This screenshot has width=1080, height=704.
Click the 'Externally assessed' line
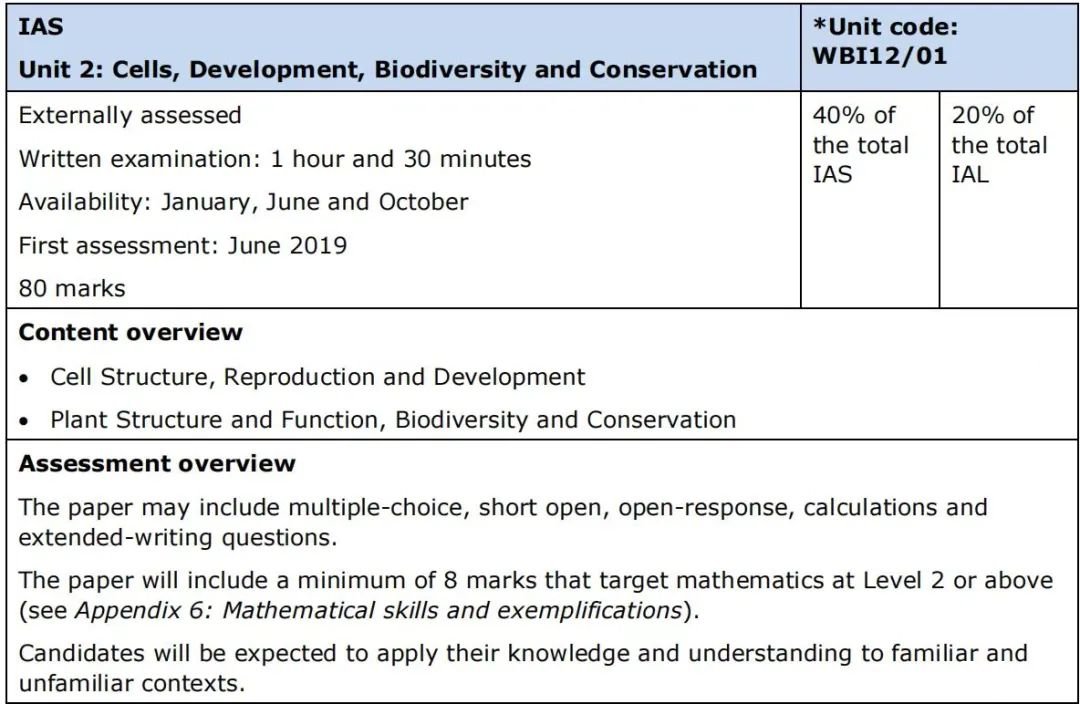130,115
